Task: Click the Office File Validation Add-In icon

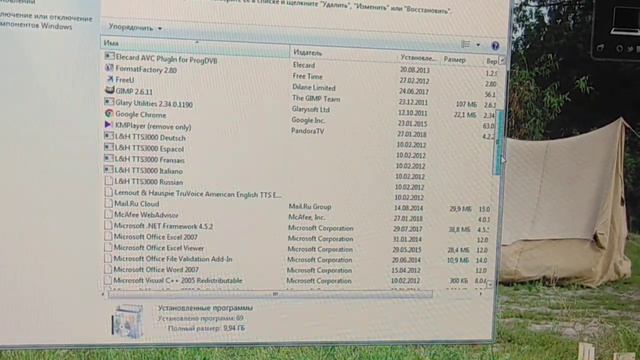Action: (108, 258)
